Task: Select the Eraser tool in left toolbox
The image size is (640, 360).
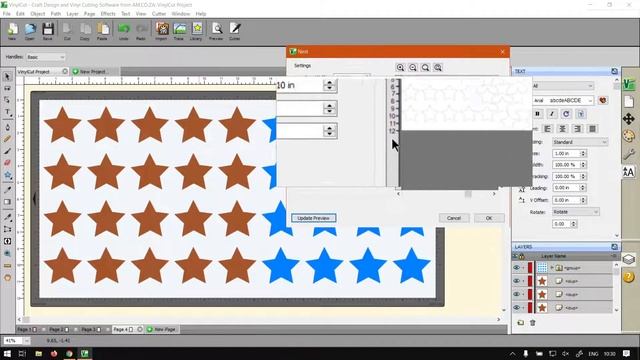Action: pos(7,163)
